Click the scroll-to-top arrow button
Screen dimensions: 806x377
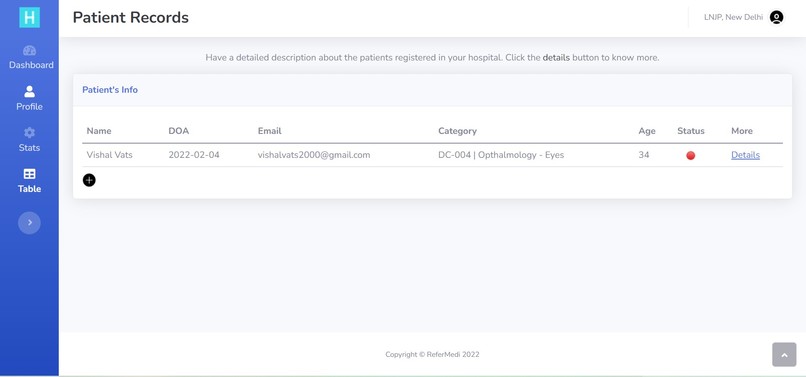pyautogui.click(x=784, y=355)
